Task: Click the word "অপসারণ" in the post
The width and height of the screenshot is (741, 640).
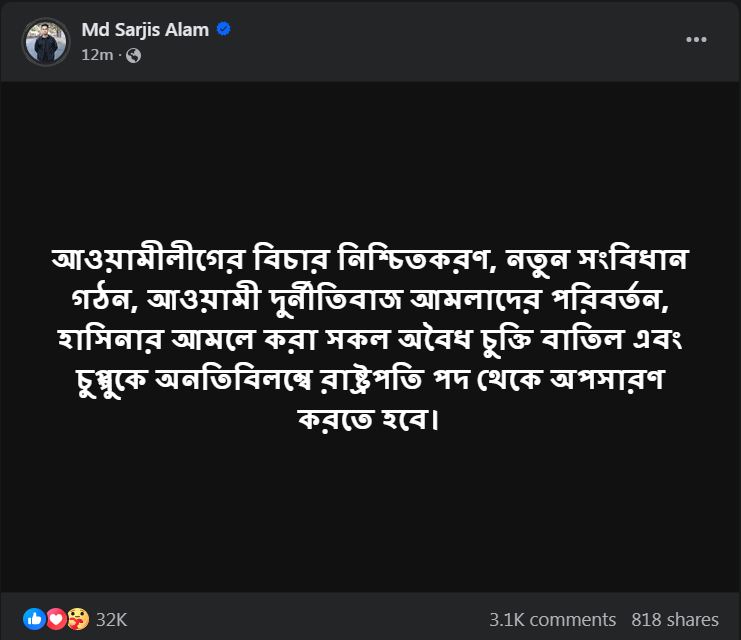Action: pos(608,380)
